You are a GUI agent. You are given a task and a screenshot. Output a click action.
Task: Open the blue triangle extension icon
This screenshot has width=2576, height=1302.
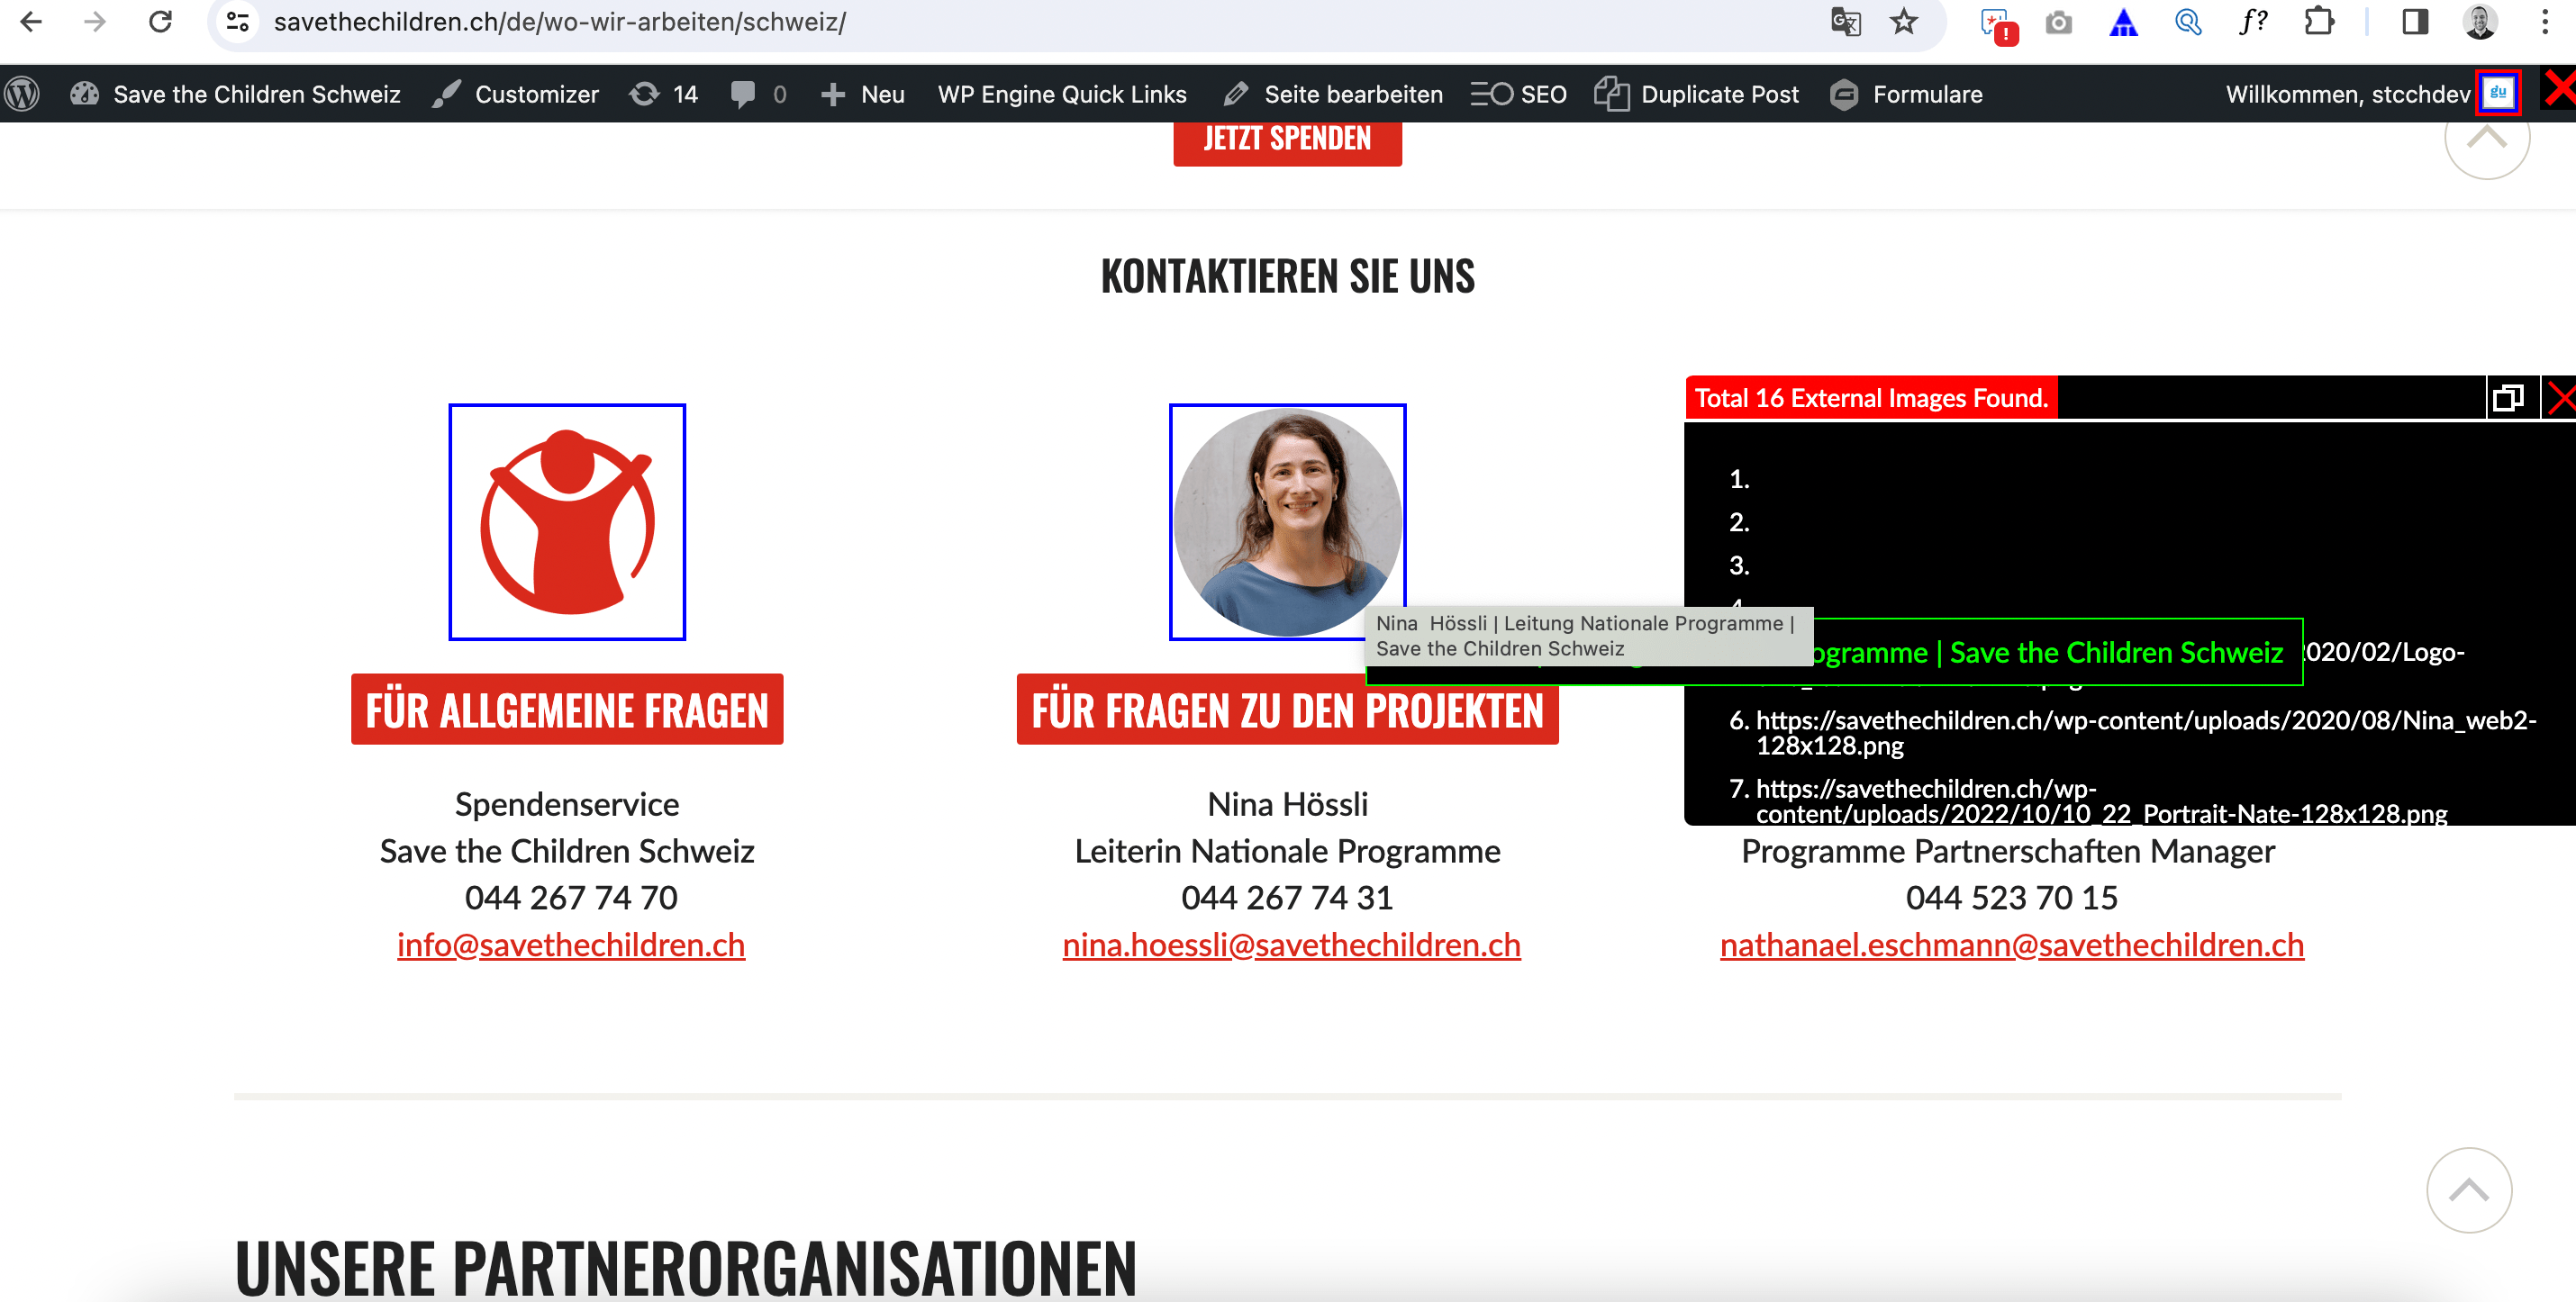tap(2123, 22)
